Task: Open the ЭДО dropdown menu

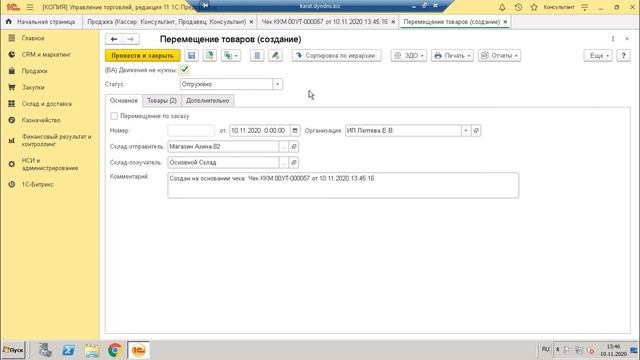Action: click(x=409, y=56)
